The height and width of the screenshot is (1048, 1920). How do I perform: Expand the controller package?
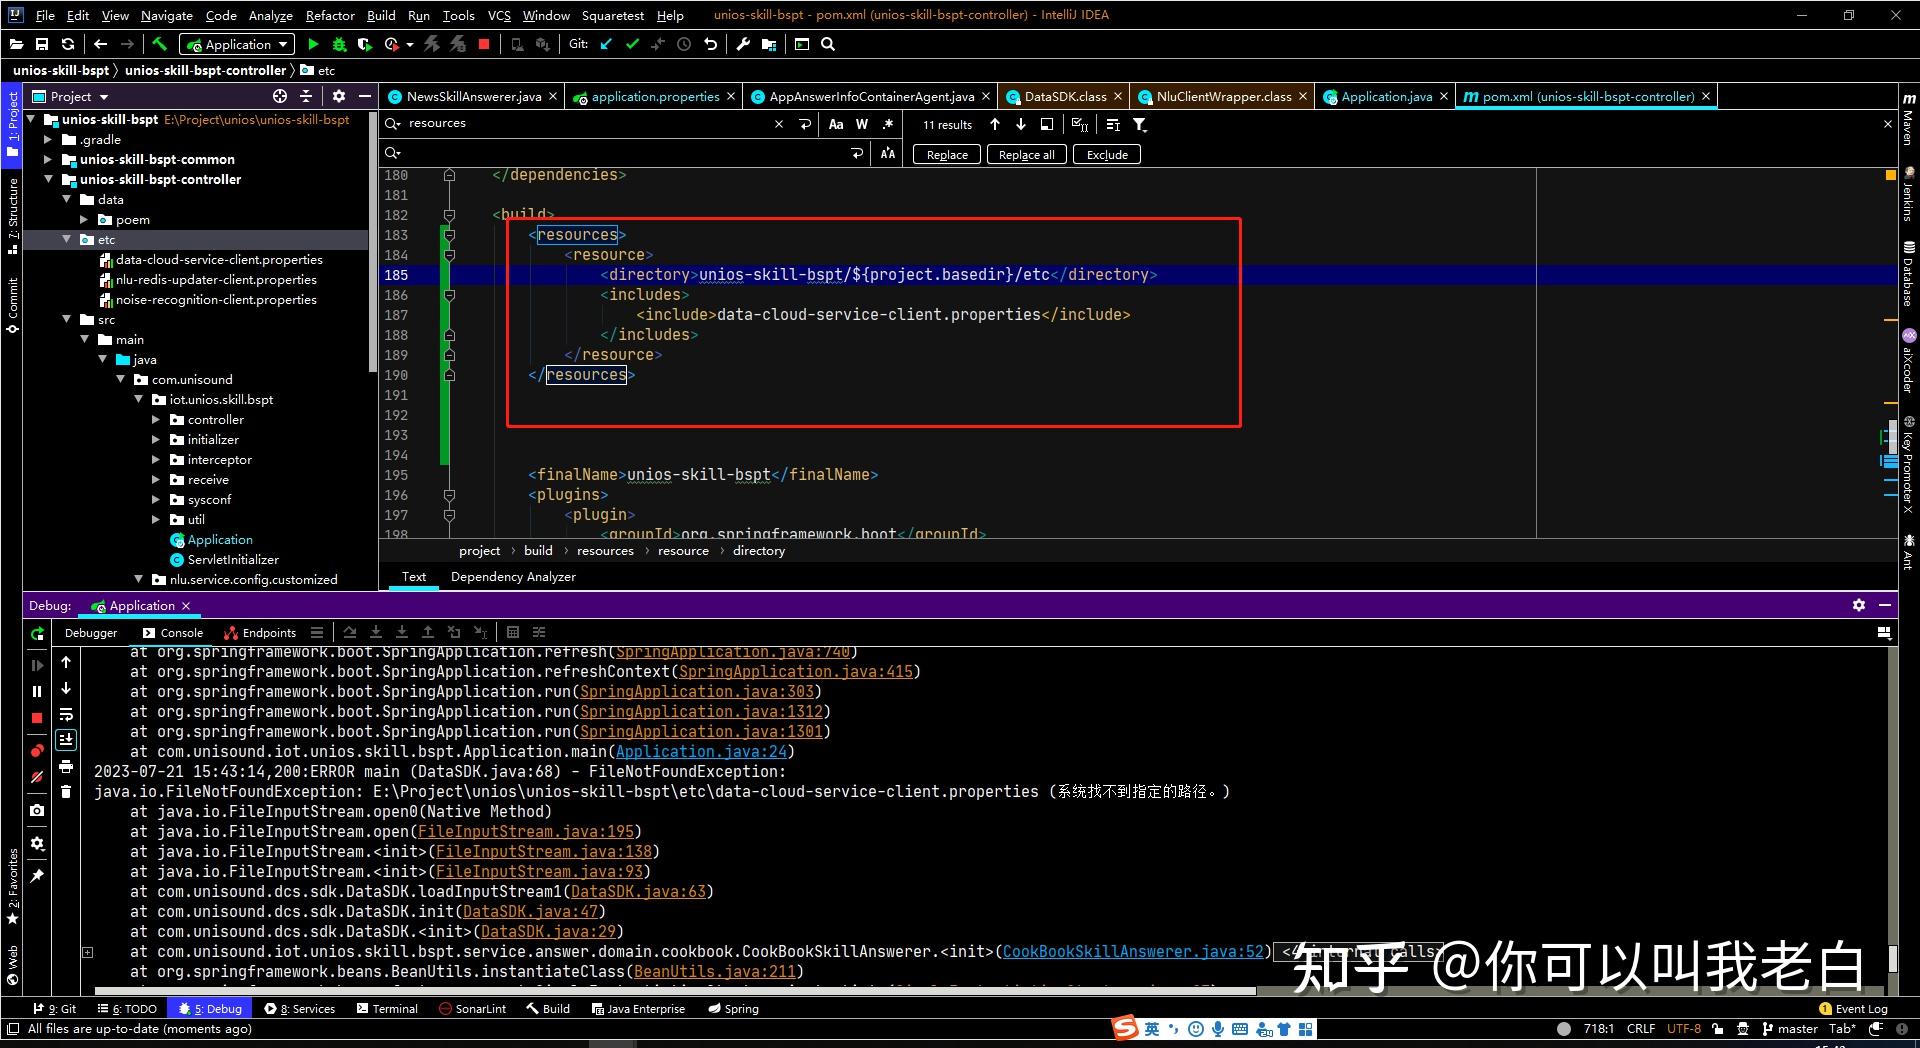pos(156,419)
